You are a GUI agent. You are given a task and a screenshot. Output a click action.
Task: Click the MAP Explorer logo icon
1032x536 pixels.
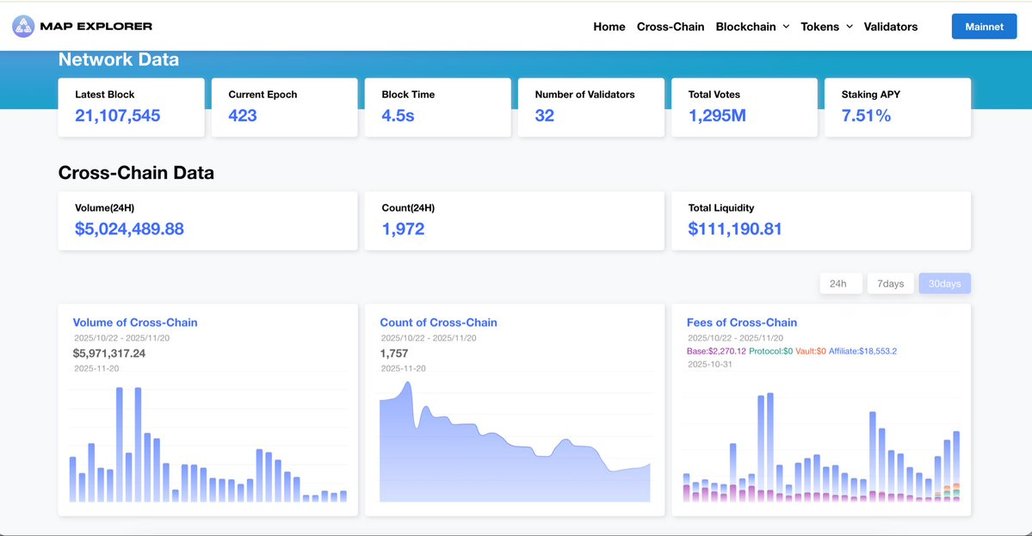(23, 26)
